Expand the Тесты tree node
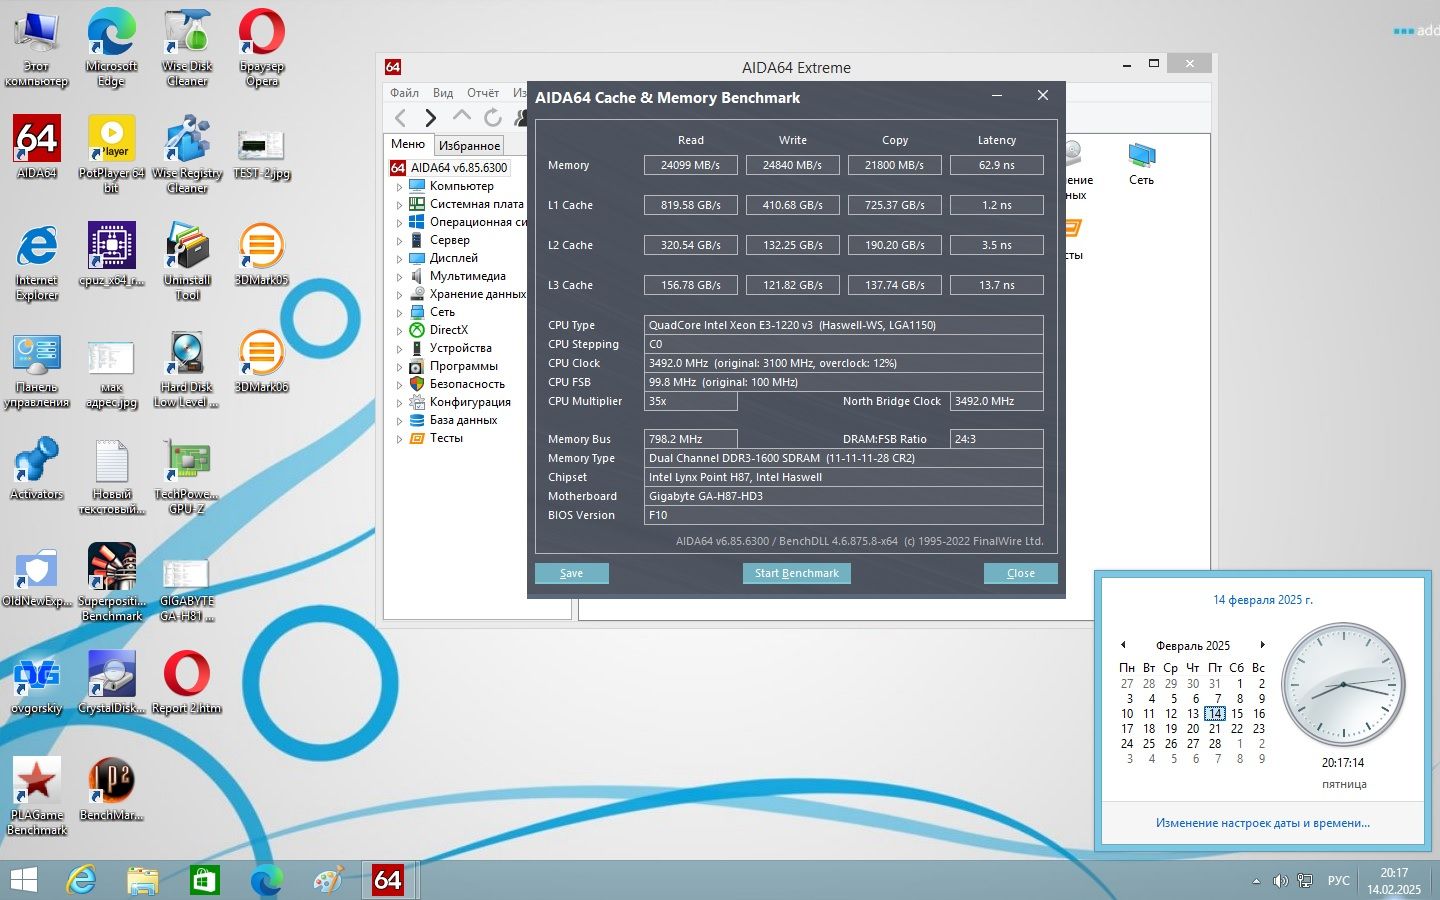This screenshot has width=1440, height=900. tap(399, 438)
